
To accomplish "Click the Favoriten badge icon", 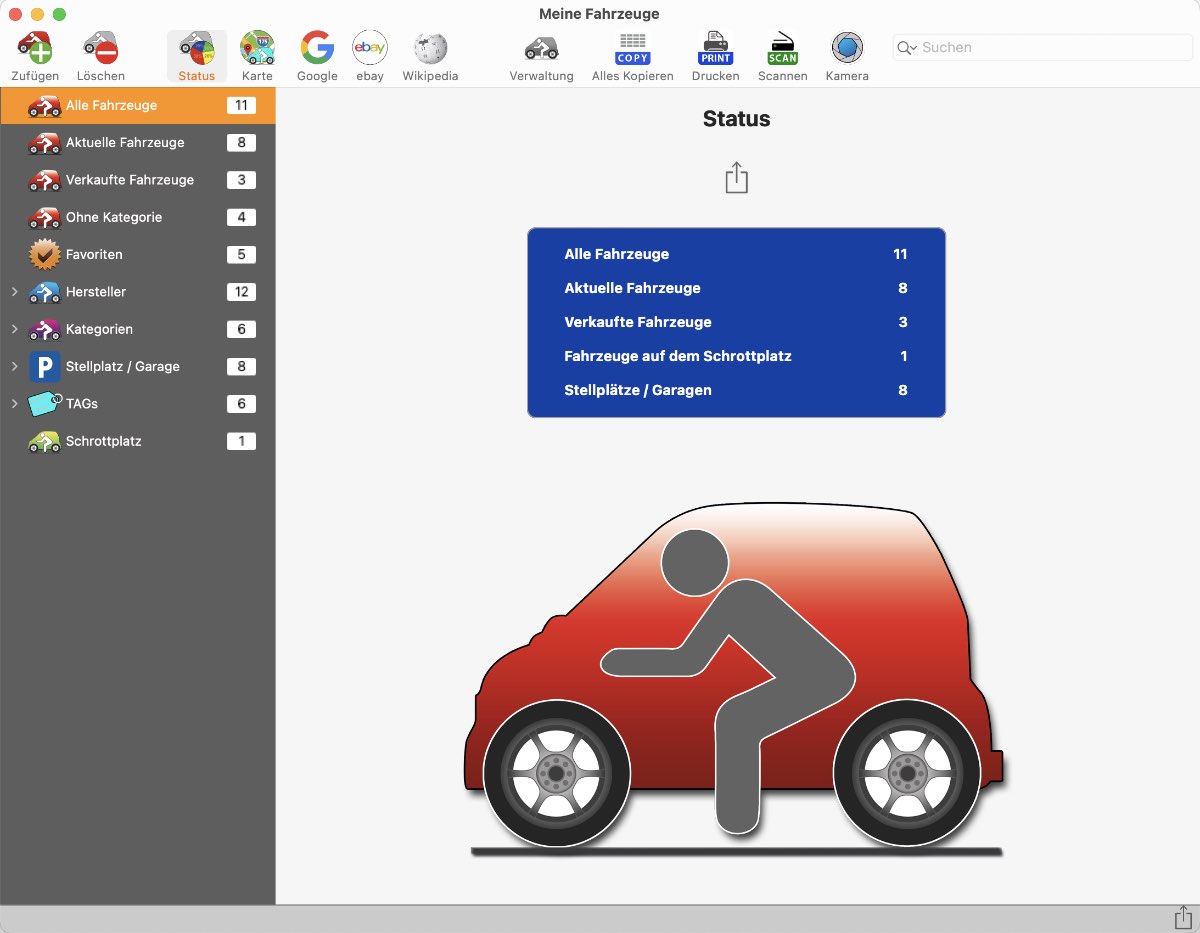I will click(x=45, y=255).
